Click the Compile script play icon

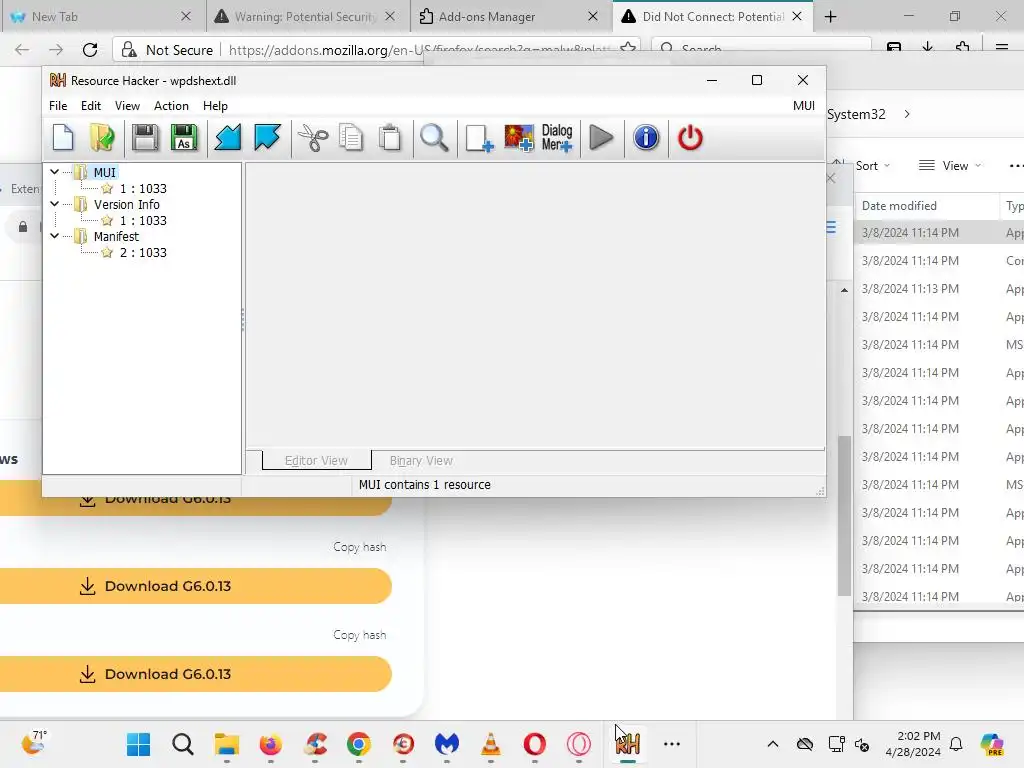(601, 138)
